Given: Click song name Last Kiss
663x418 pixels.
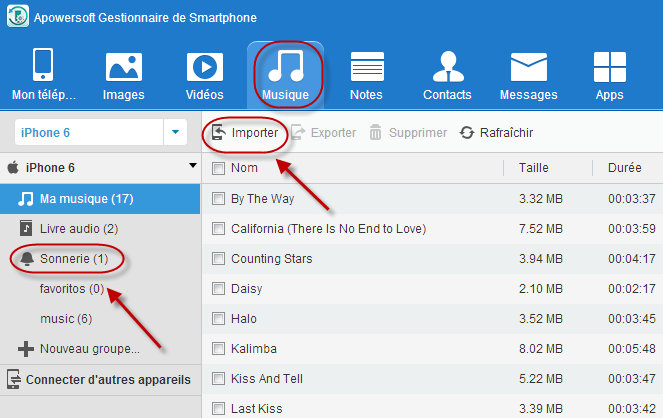Looking at the screenshot, I should click(257, 409).
